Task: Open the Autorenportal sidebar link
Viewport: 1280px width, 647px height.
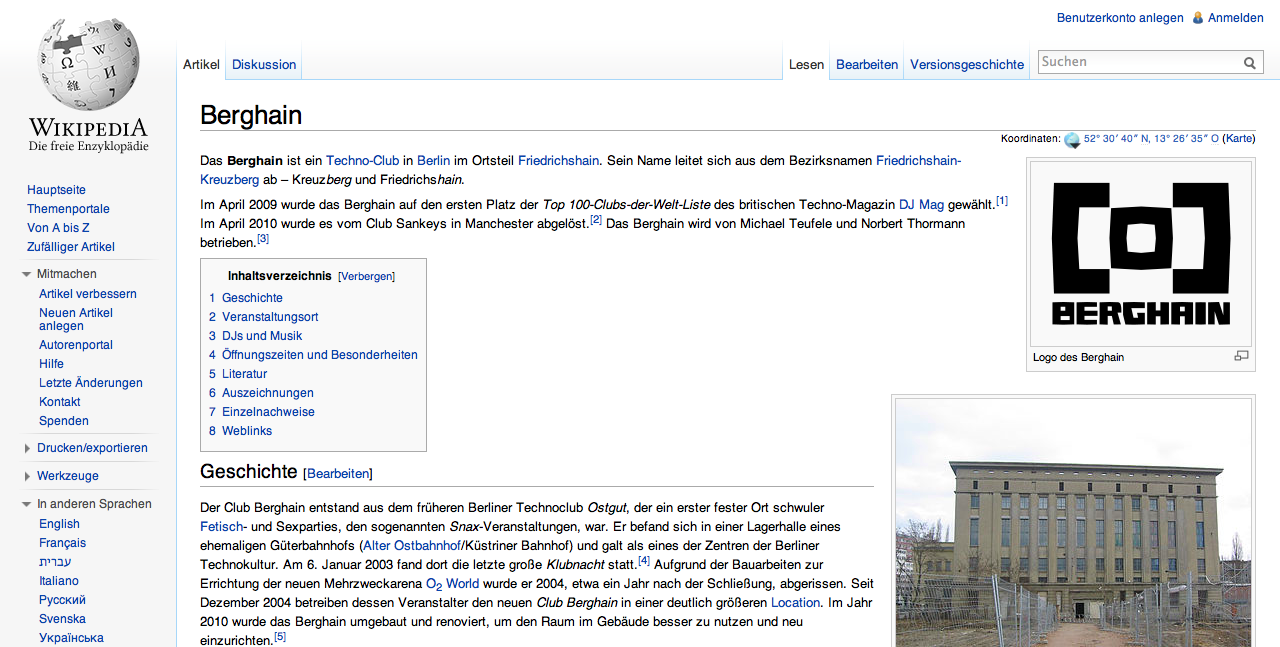Action: 76,345
